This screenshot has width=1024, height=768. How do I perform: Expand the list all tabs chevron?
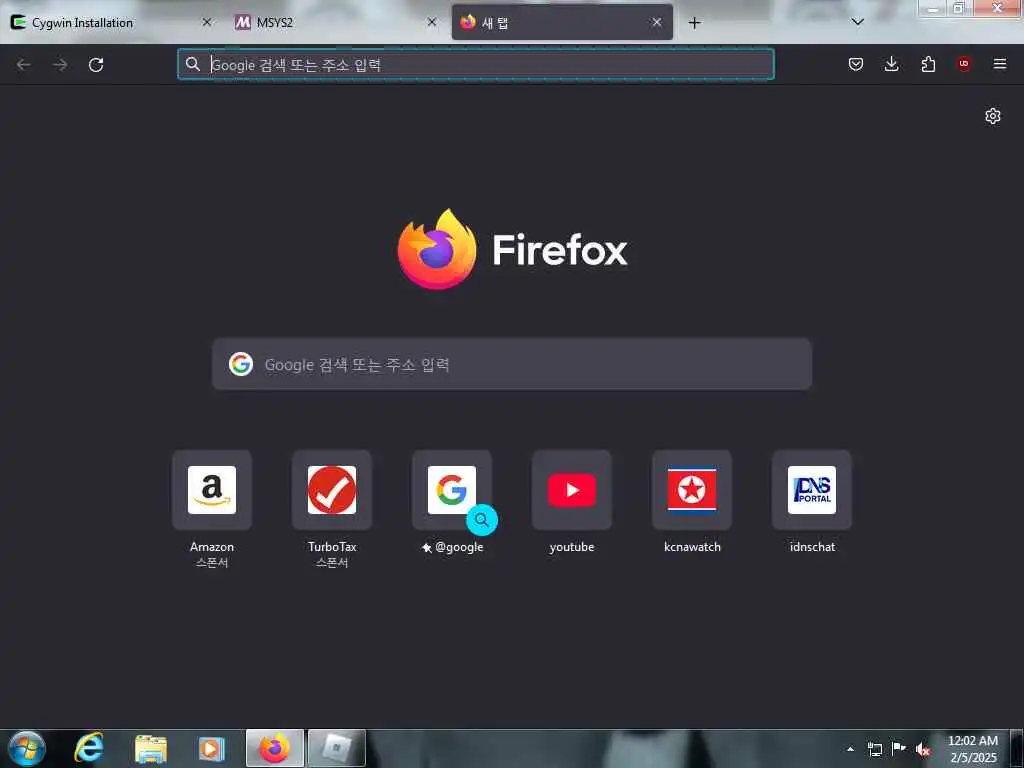(858, 22)
